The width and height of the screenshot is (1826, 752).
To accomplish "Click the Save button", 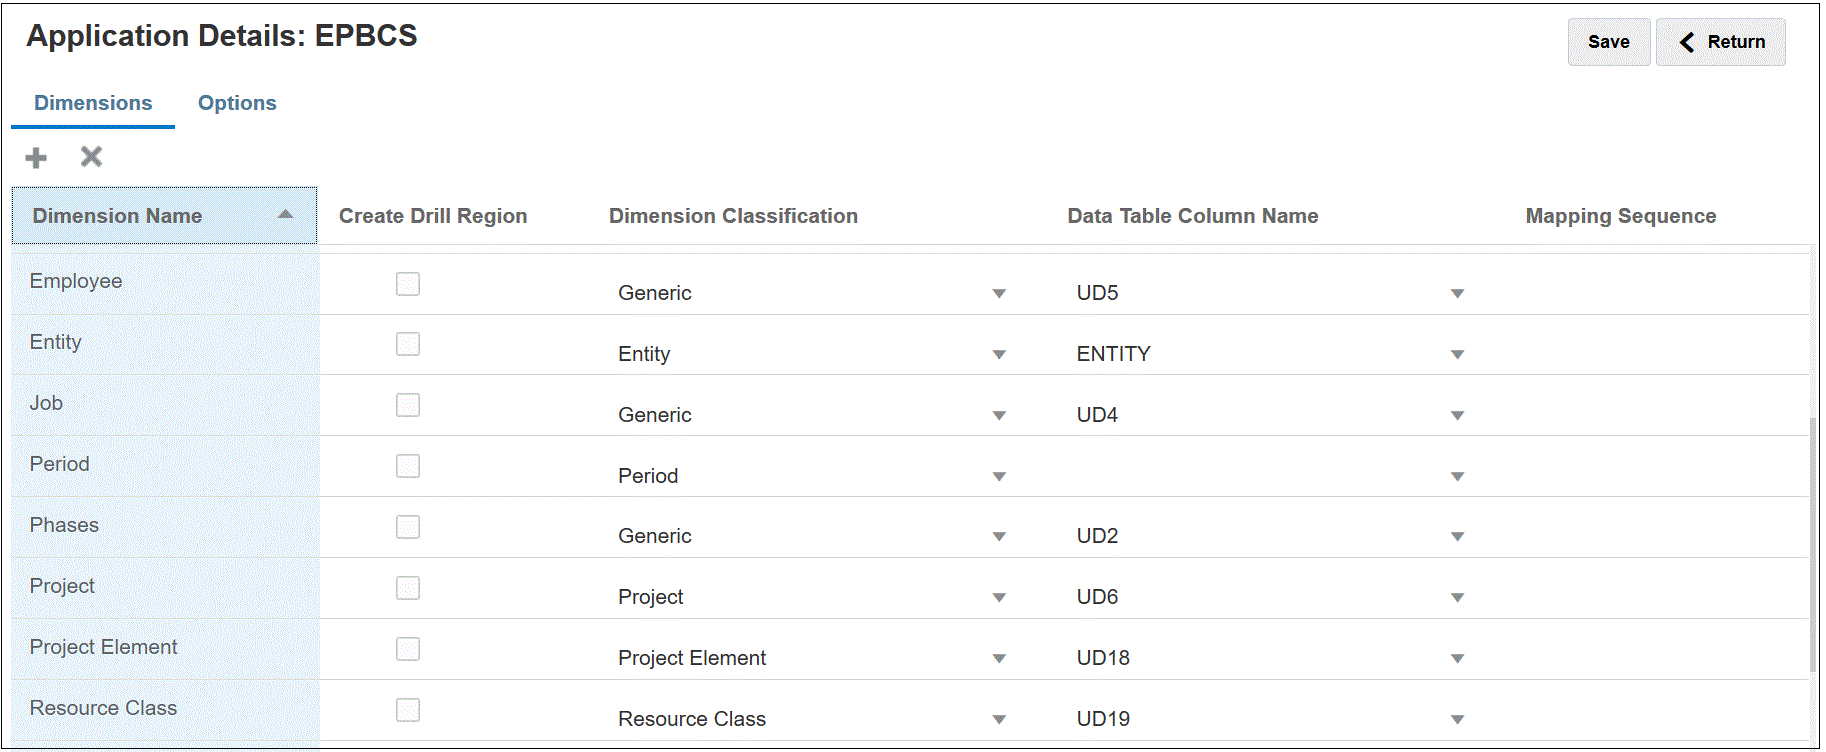I will [1608, 42].
